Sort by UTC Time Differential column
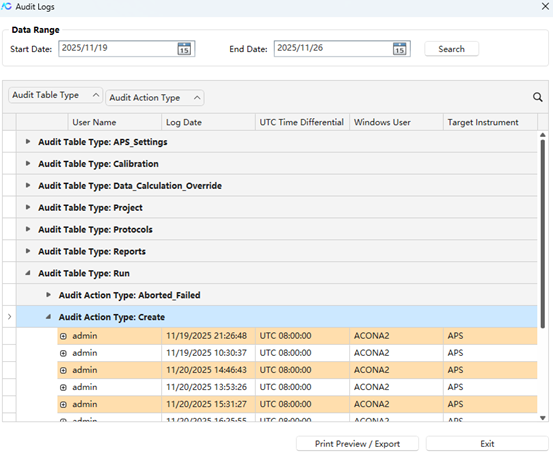 point(302,122)
